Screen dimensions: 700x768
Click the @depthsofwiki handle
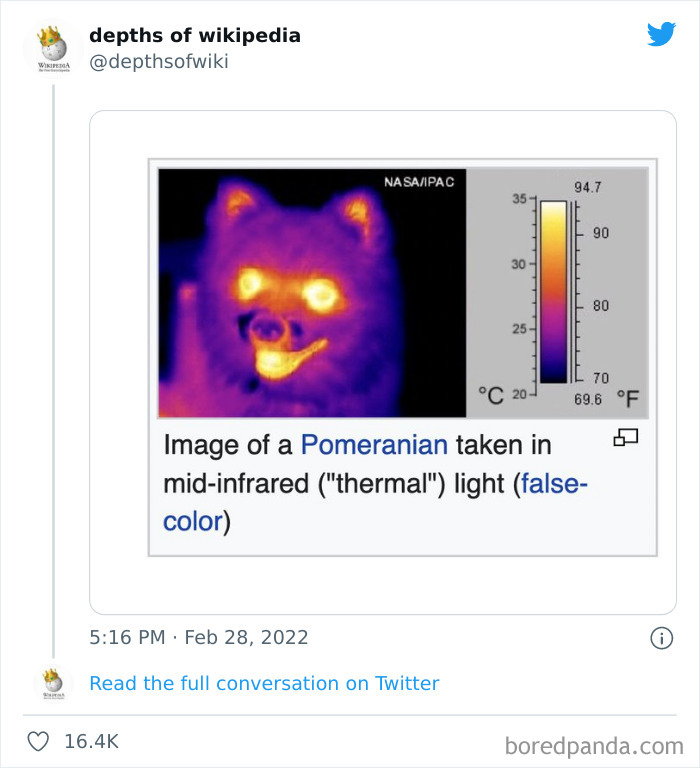158,62
